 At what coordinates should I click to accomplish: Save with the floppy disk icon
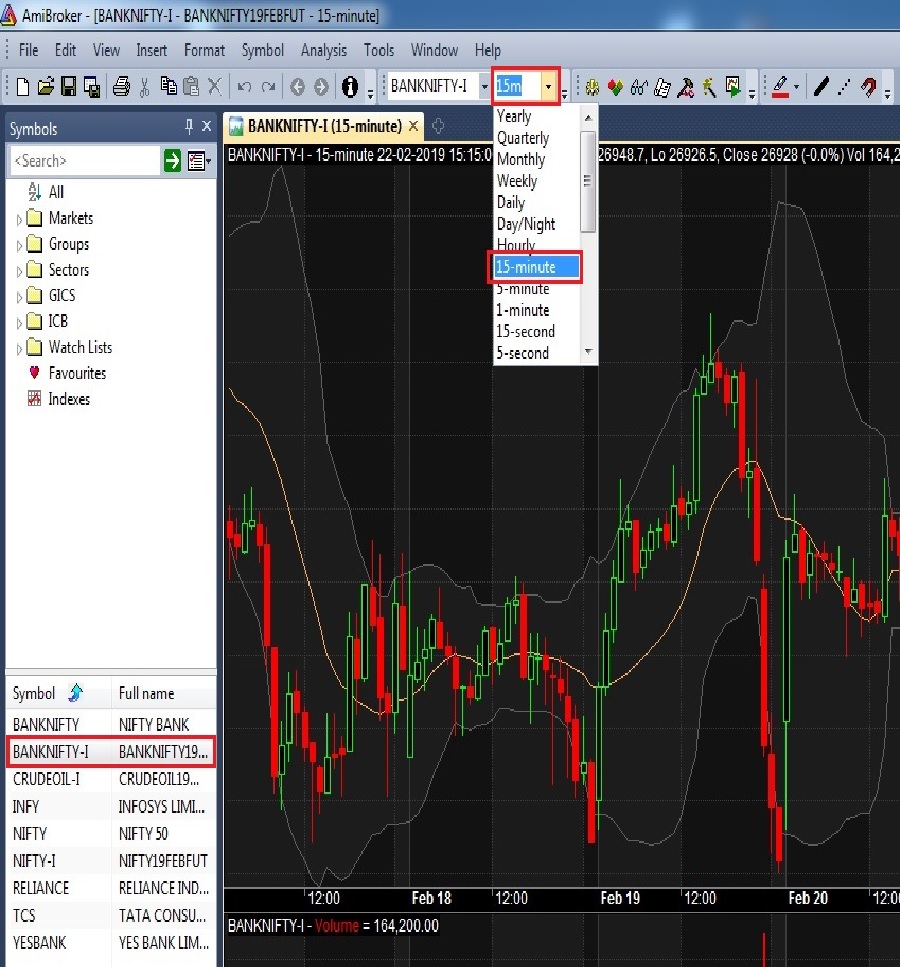point(68,87)
